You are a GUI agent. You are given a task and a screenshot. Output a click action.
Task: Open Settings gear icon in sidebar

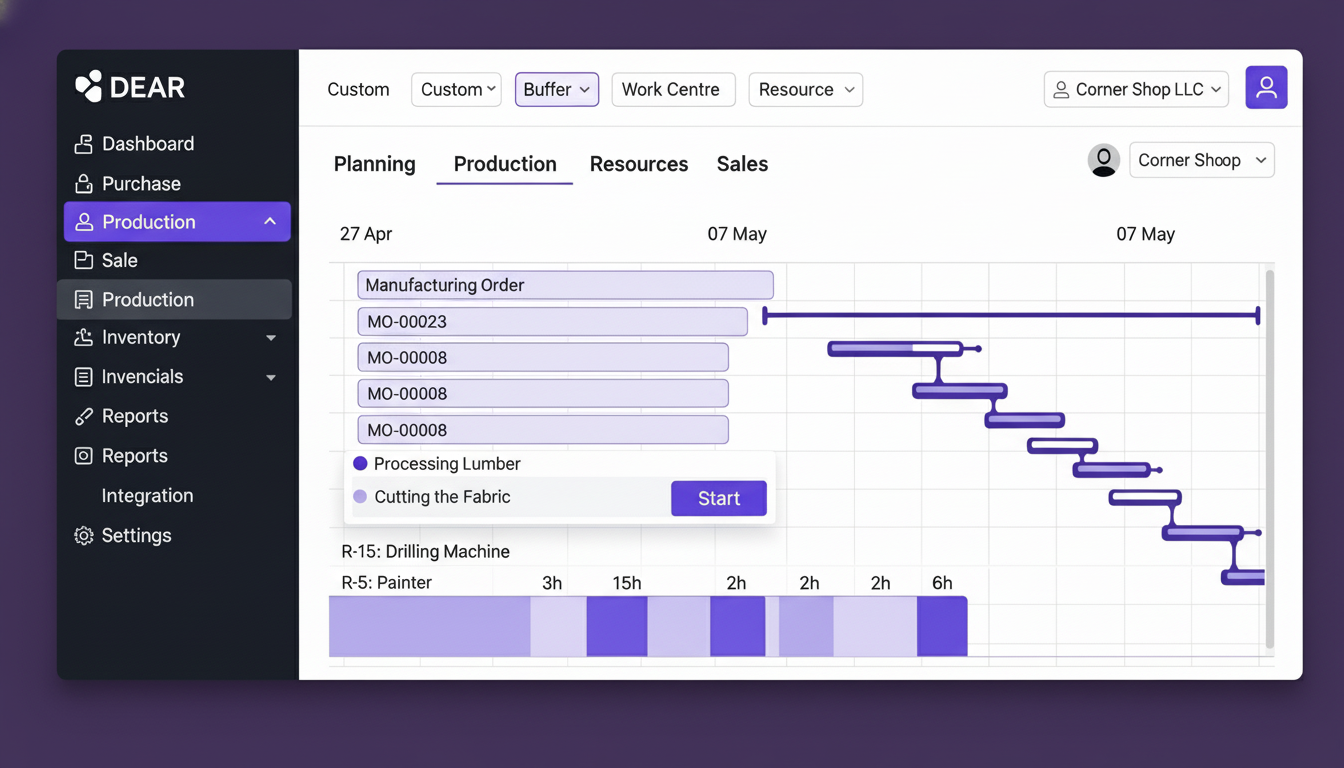pyautogui.click(x=84, y=536)
